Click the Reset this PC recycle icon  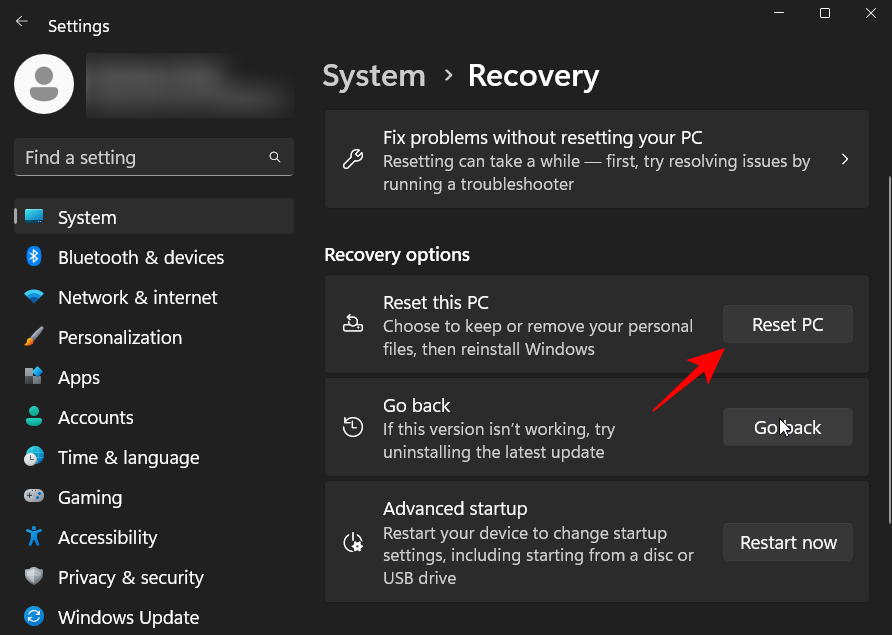[353, 322]
